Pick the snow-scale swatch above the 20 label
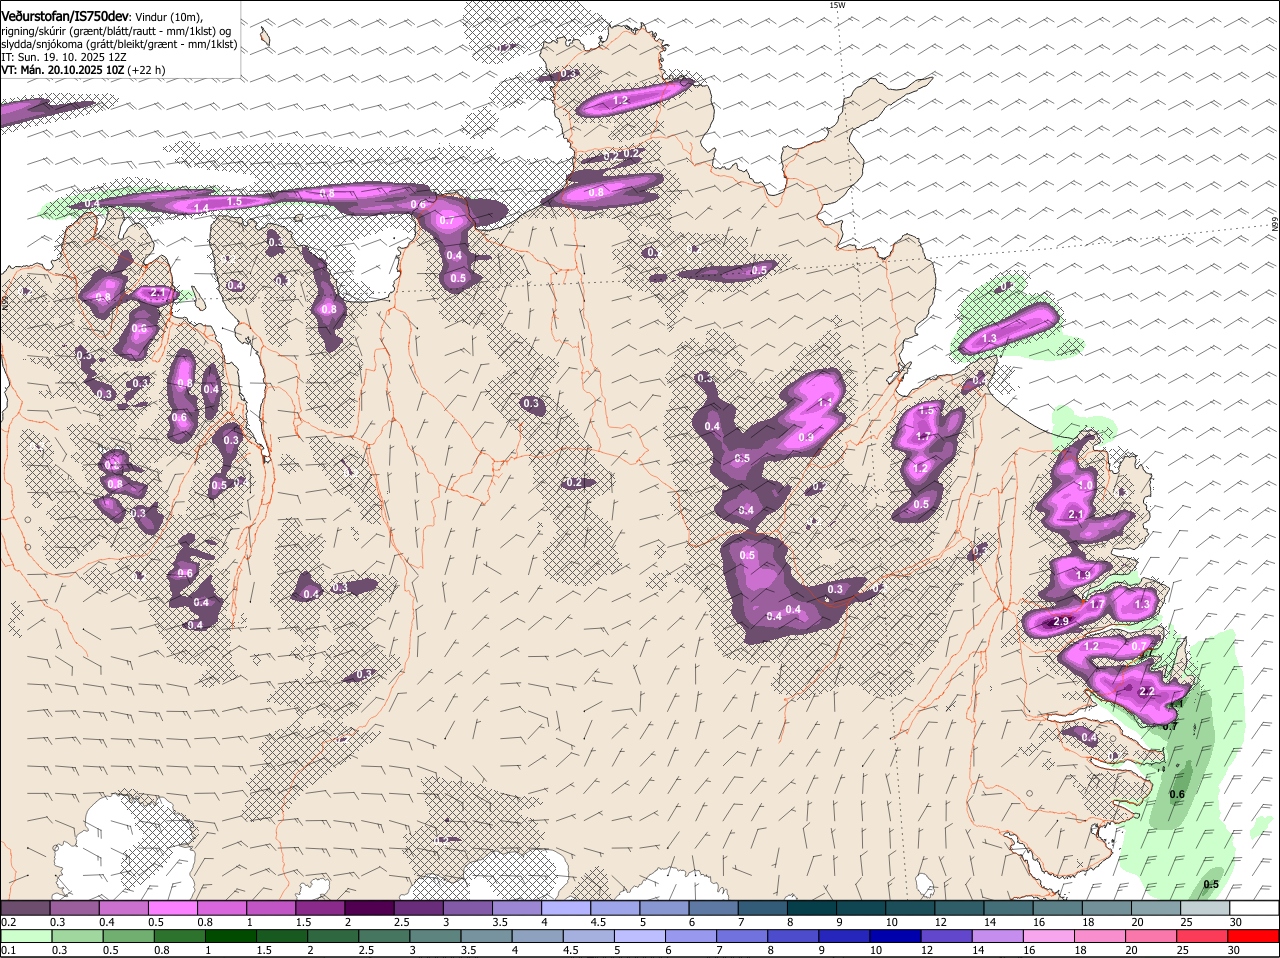The image size is (1280, 958). pos(1156,908)
